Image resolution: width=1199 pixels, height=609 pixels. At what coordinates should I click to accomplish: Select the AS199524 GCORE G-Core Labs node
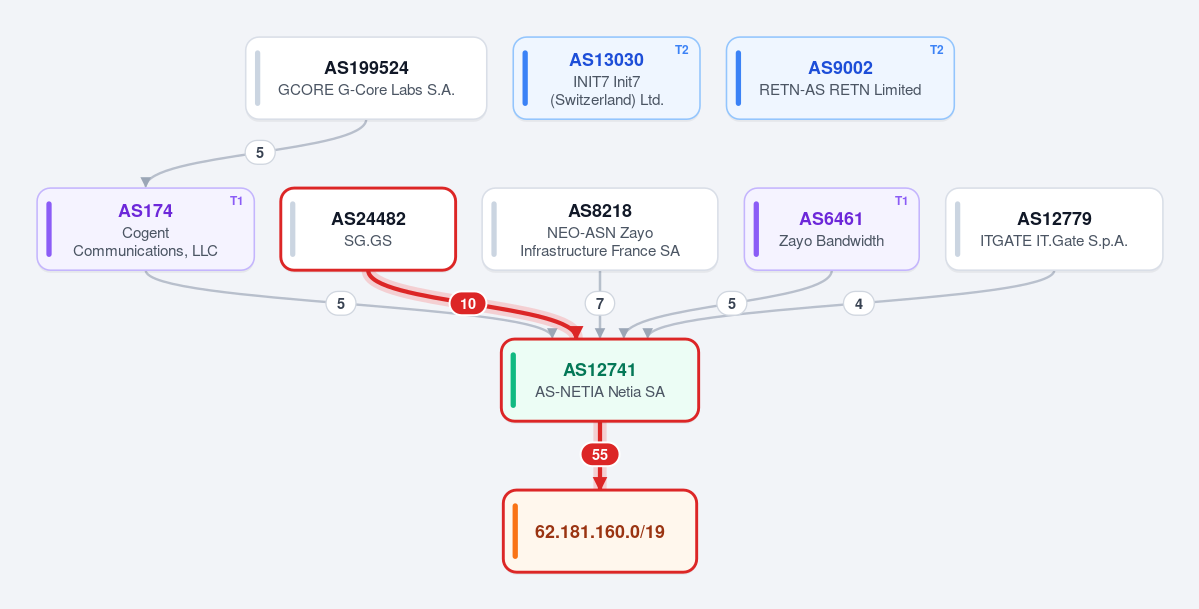tap(366, 78)
